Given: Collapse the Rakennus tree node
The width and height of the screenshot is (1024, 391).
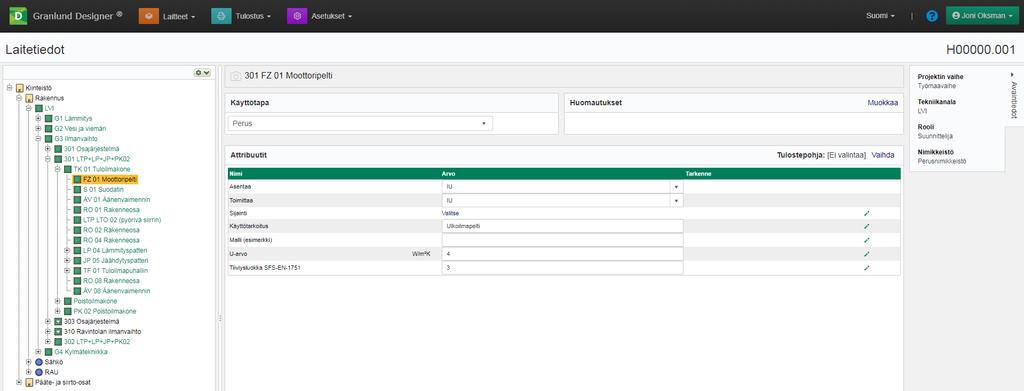Looking at the screenshot, I should [x=19, y=98].
